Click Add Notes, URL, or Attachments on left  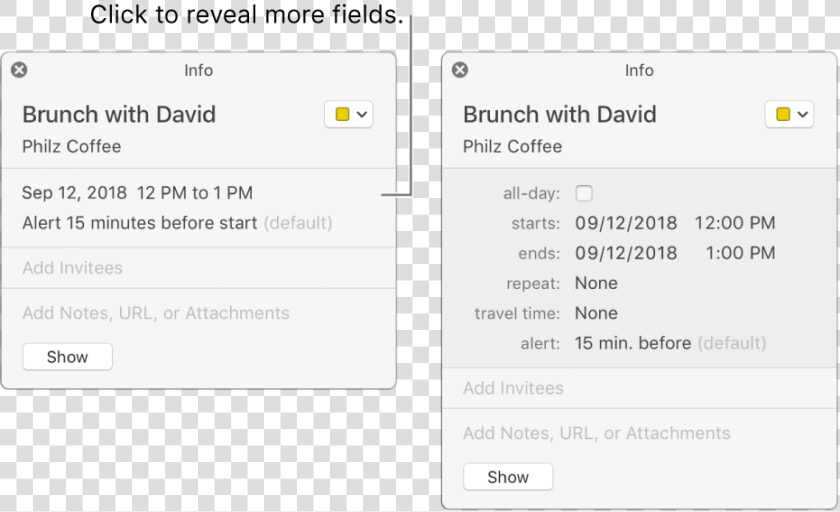click(x=156, y=313)
